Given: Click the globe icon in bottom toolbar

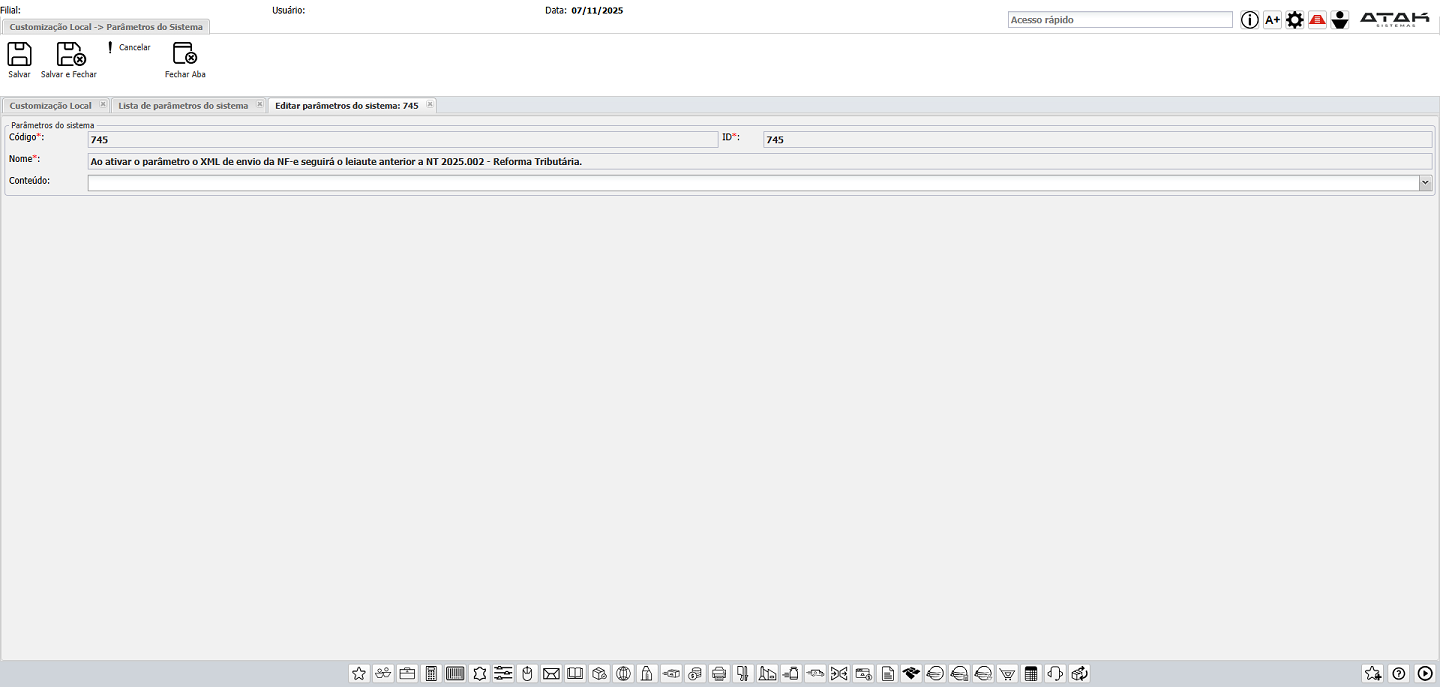Looking at the screenshot, I should tap(623, 674).
